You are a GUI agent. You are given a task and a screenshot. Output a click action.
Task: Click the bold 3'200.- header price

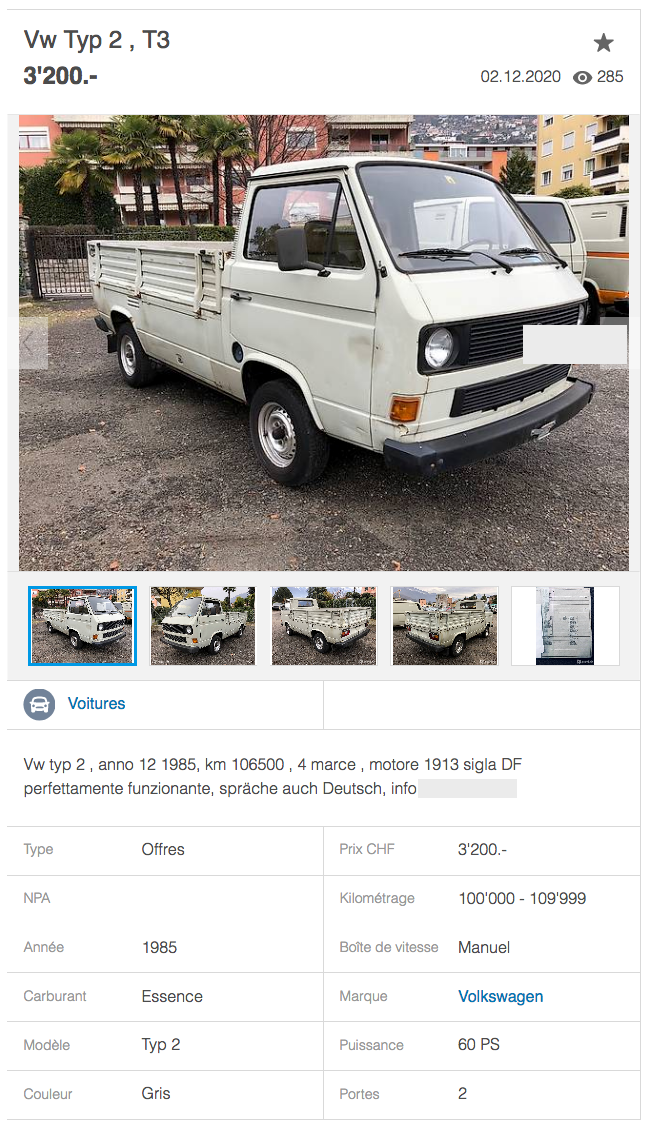[x=60, y=76]
